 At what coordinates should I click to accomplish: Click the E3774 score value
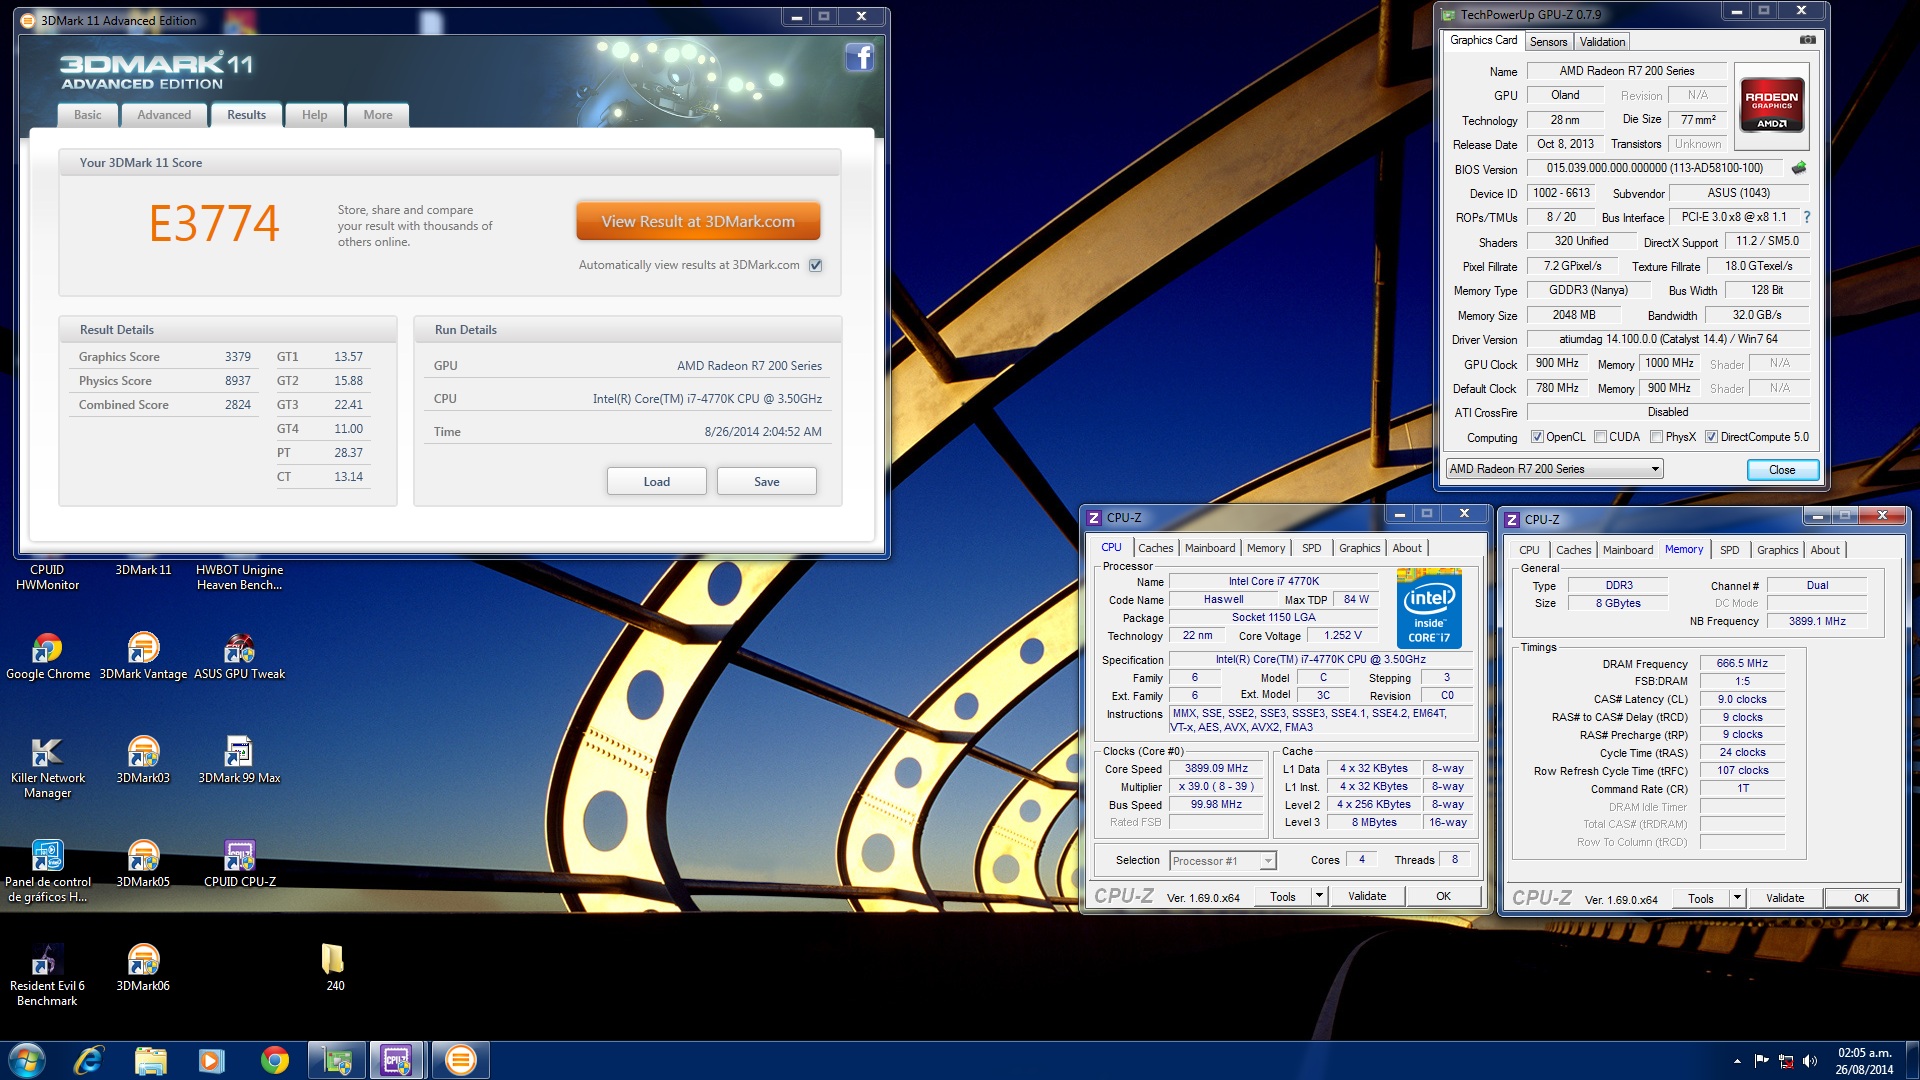click(x=214, y=223)
